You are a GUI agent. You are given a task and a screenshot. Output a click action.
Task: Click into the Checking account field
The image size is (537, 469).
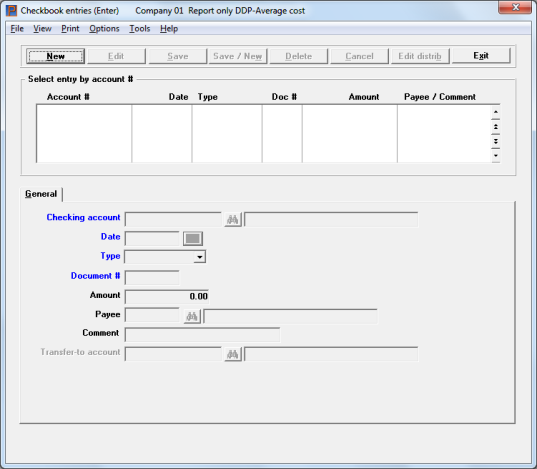coord(173,220)
